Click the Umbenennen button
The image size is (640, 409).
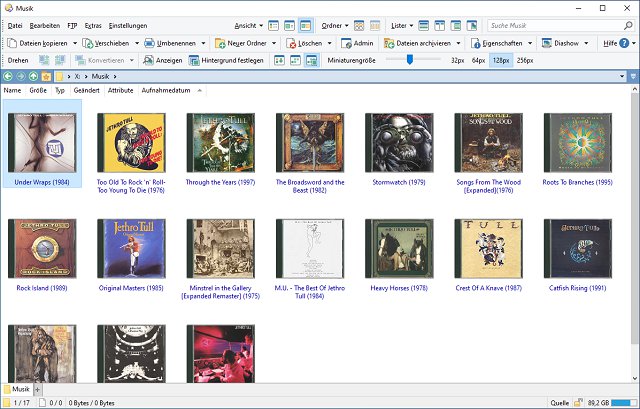pyautogui.click(x=171, y=43)
